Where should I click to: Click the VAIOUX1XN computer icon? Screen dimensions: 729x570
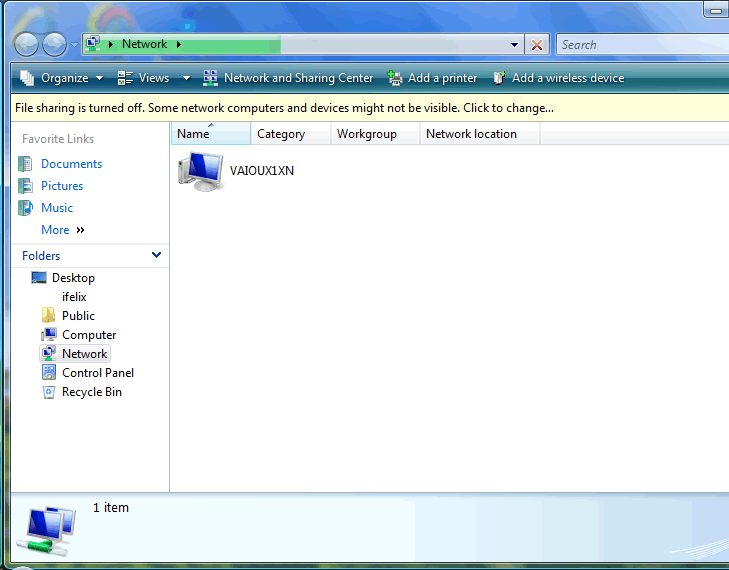coord(201,171)
